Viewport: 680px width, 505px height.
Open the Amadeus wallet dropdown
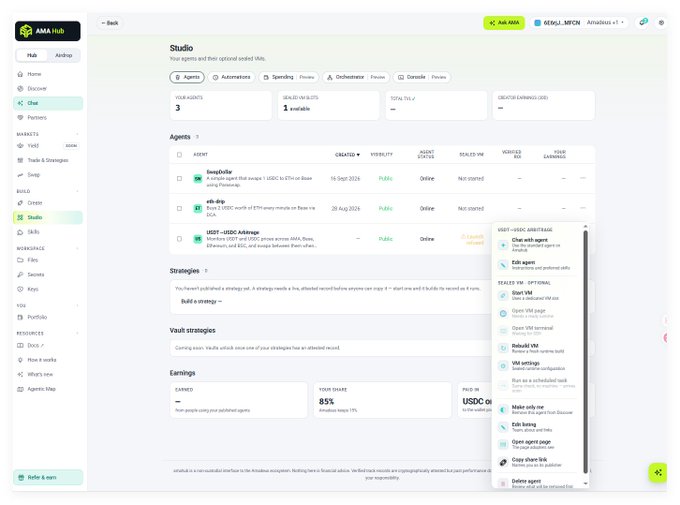[x=605, y=23]
